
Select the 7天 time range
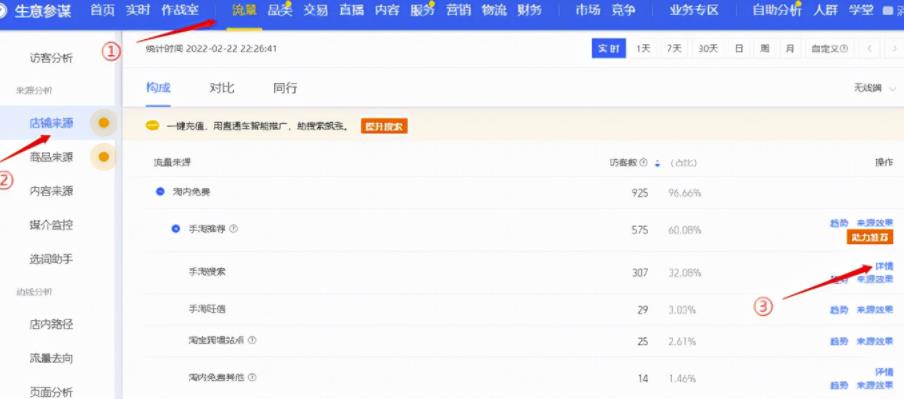pos(674,49)
